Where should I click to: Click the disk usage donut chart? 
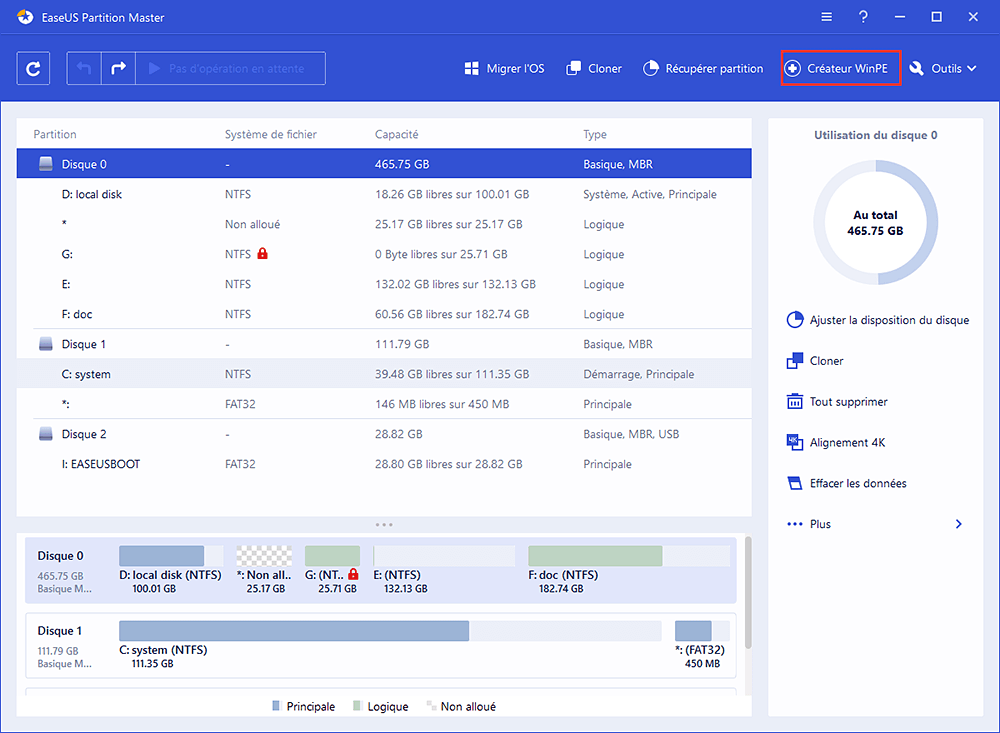click(x=876, y=222)
